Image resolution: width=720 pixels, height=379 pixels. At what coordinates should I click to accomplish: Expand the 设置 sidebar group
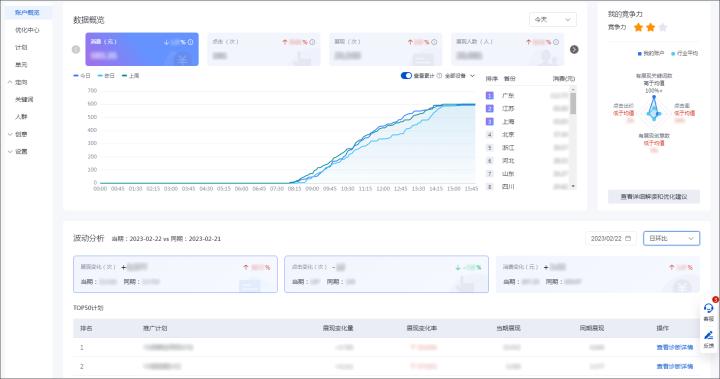17,152
